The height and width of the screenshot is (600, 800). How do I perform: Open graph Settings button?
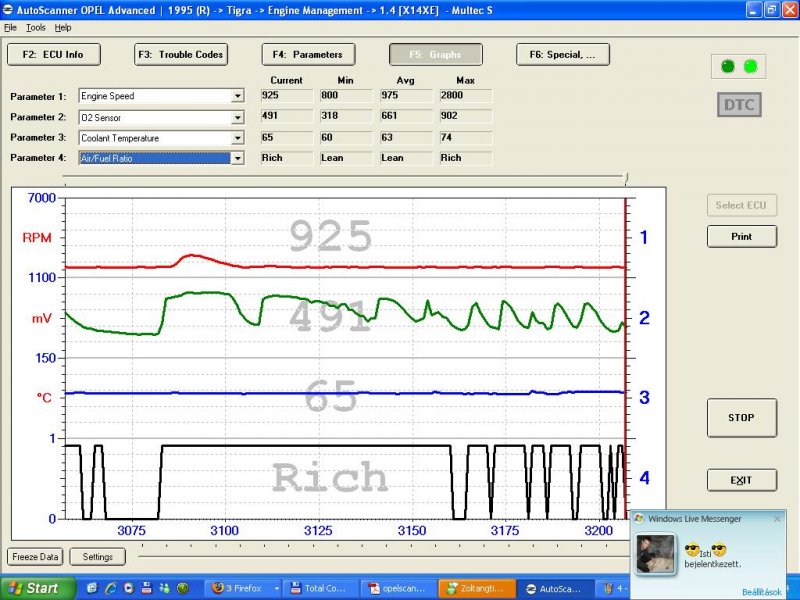click(x=97, y=557)
